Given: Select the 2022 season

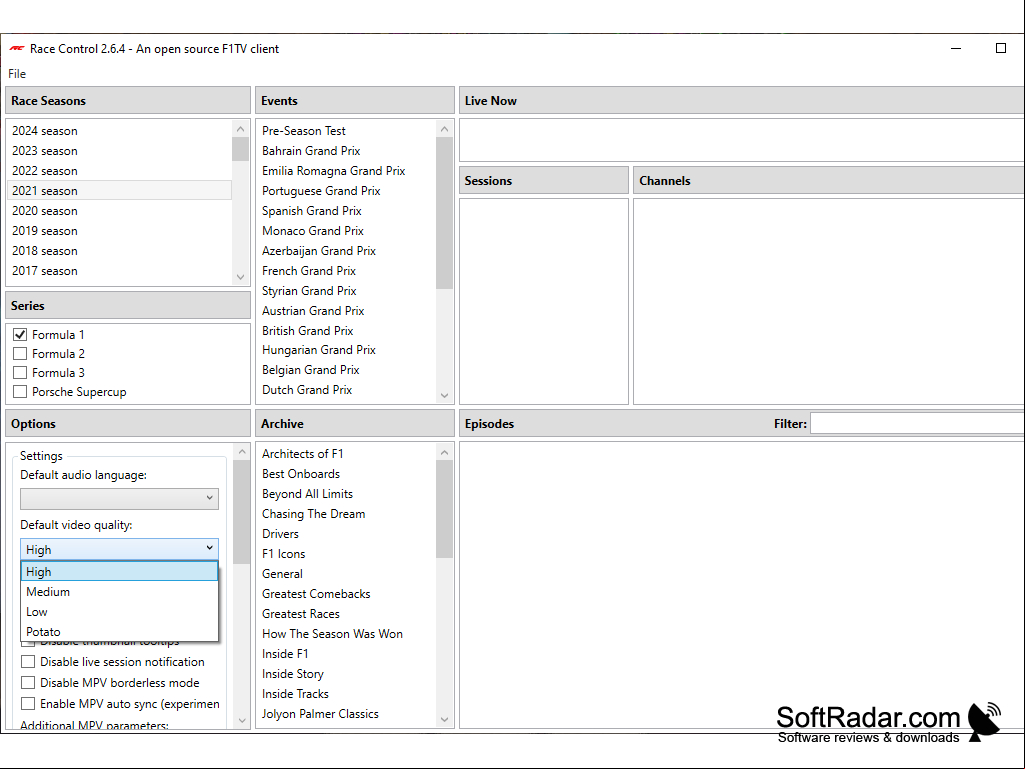Looking at the screenshot, I should pyautogui.click(x=120, y=171).
